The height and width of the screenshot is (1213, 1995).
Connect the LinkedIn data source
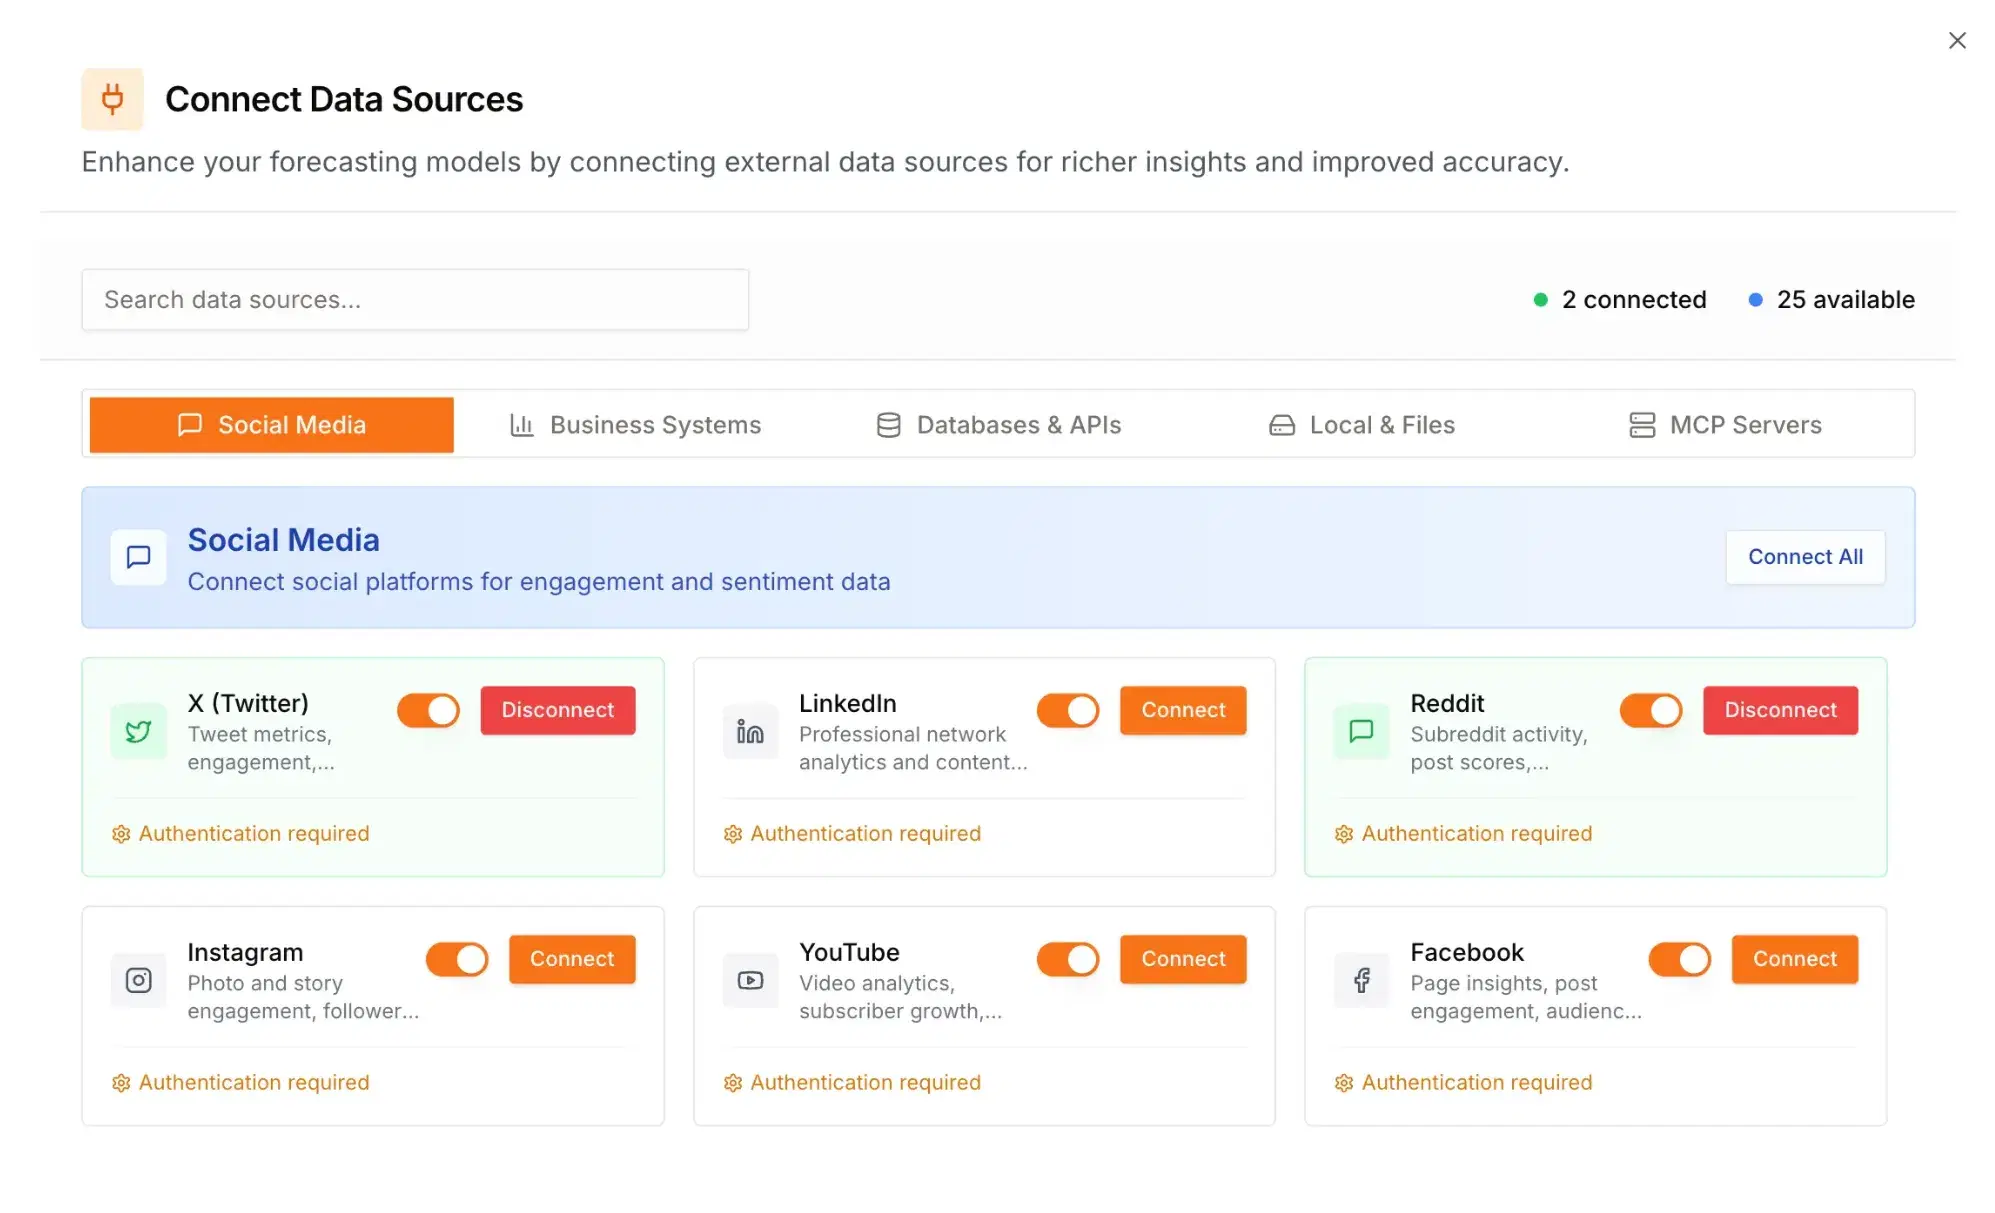[1182, 710]
